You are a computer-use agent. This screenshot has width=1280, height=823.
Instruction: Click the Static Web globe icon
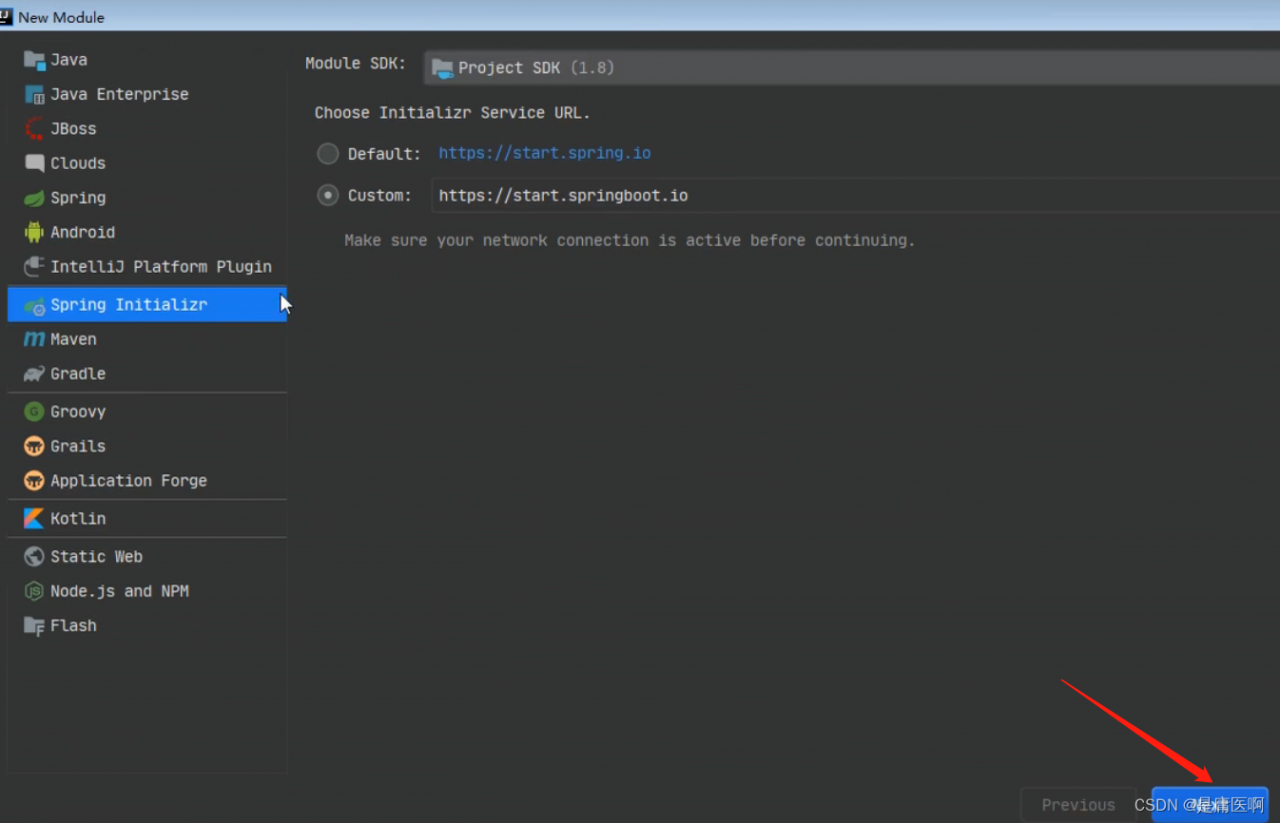click(x=34, y=557)
